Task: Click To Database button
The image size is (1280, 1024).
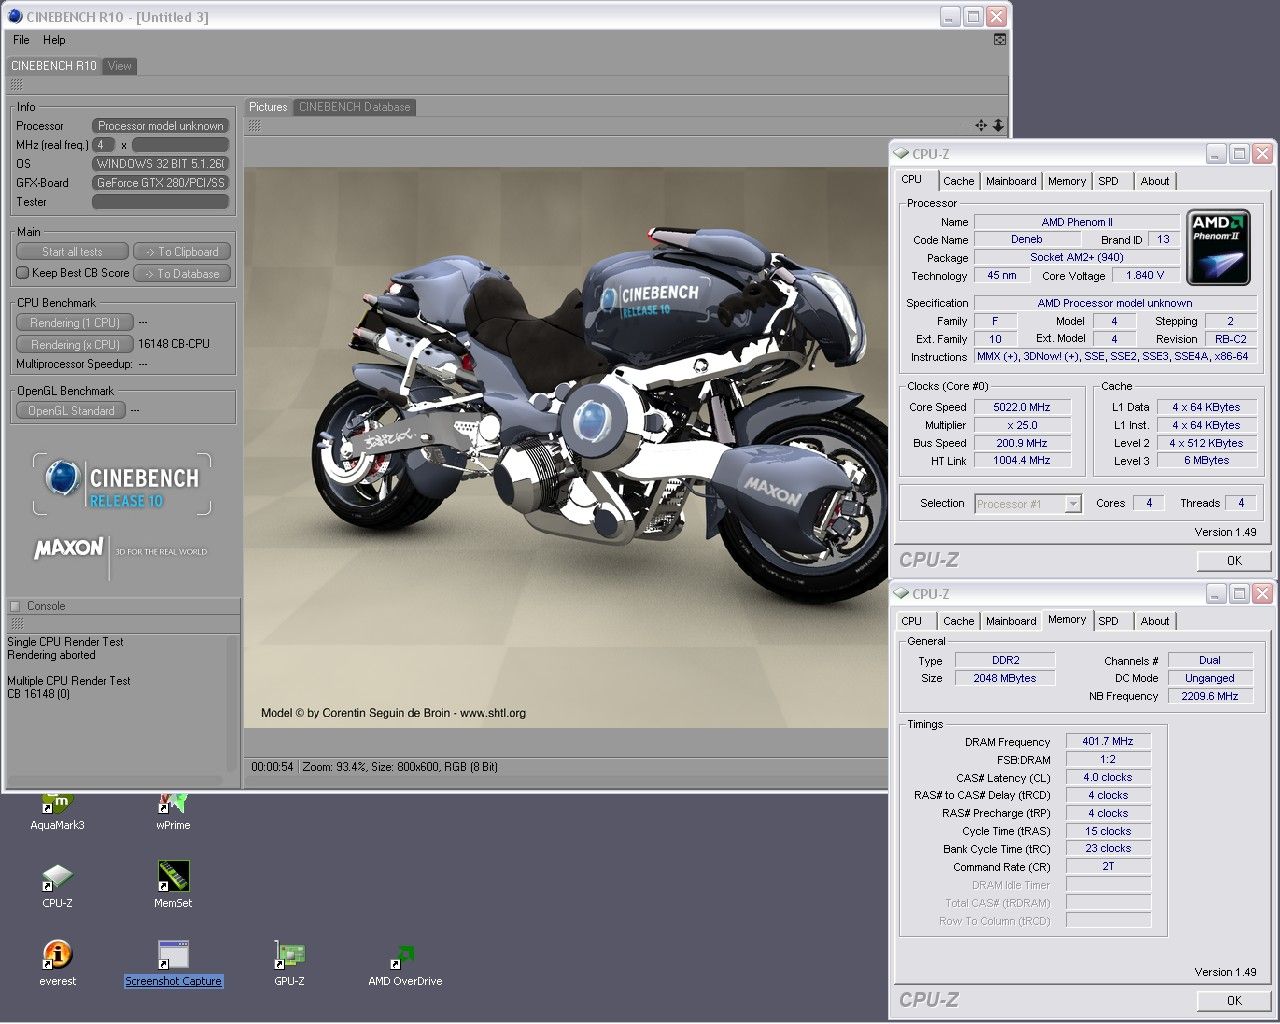Action: pyautogui.click(x=182, y=274)
